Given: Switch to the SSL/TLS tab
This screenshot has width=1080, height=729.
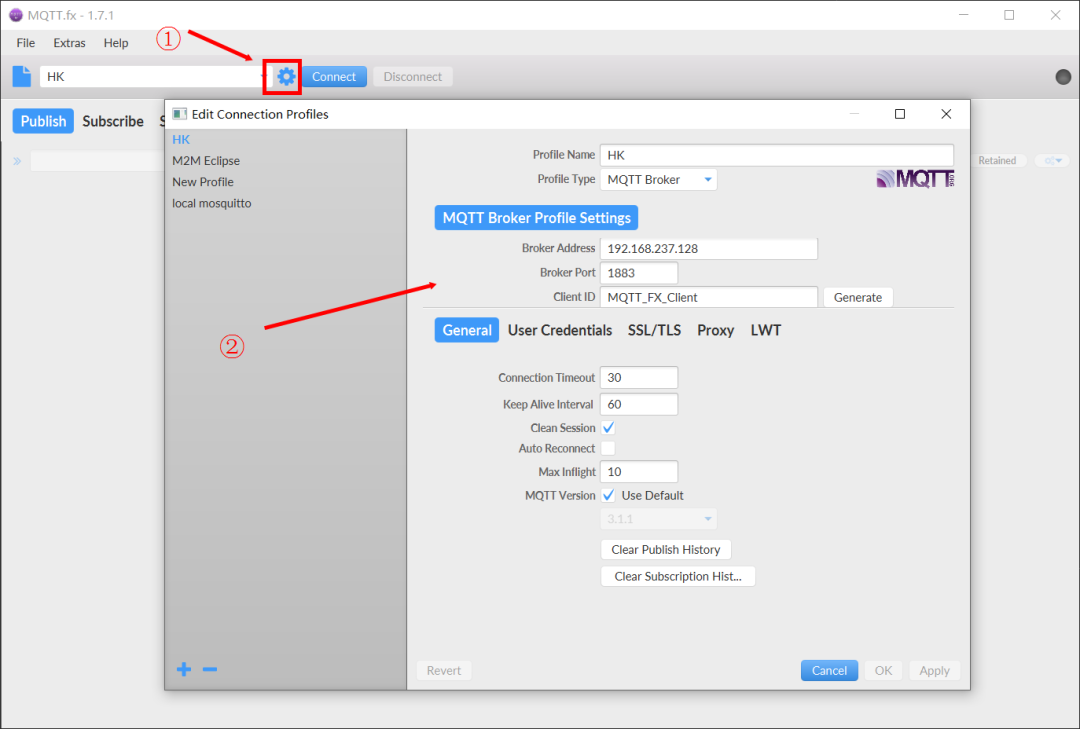Looking at the screenshot, I should coord(654,330).
